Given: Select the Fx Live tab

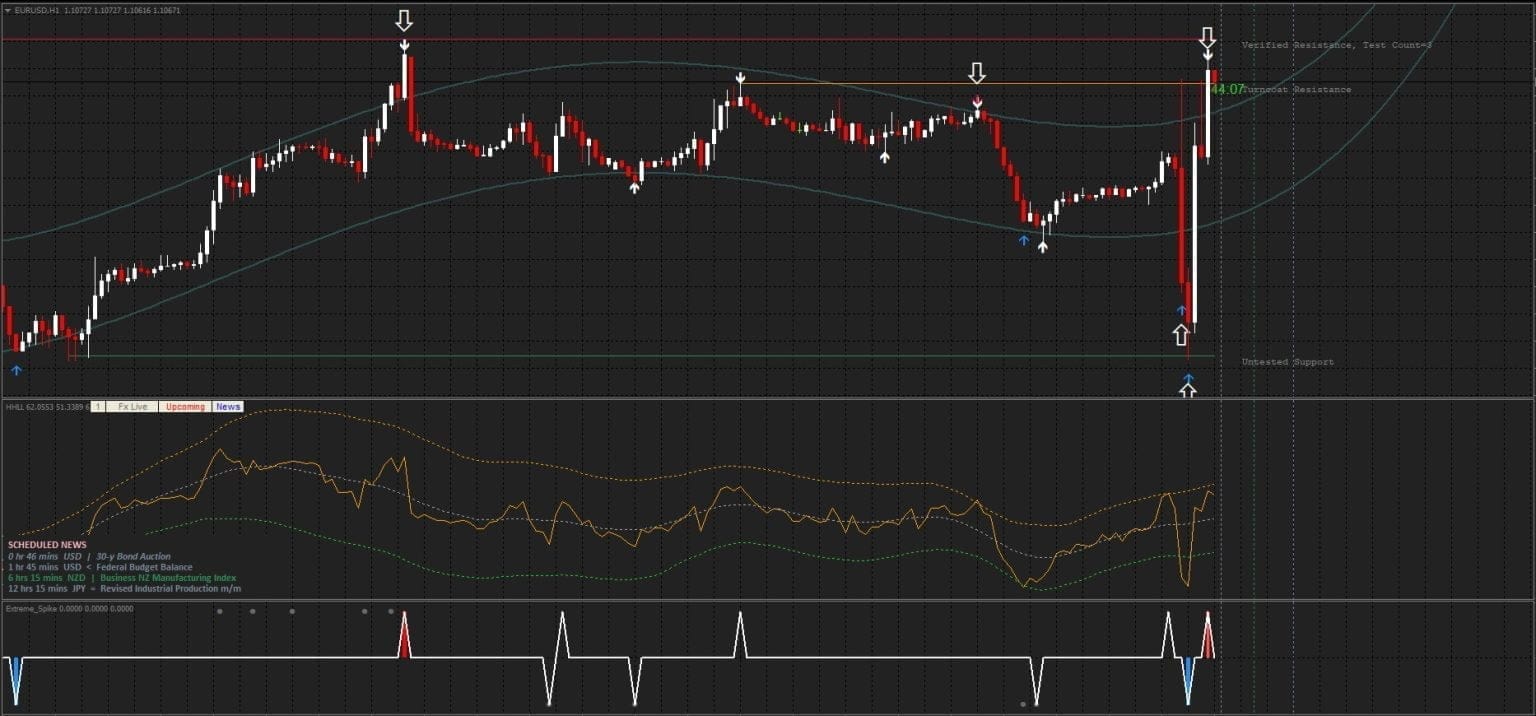Looking at the screenshot, I should [x=134, y=407].
